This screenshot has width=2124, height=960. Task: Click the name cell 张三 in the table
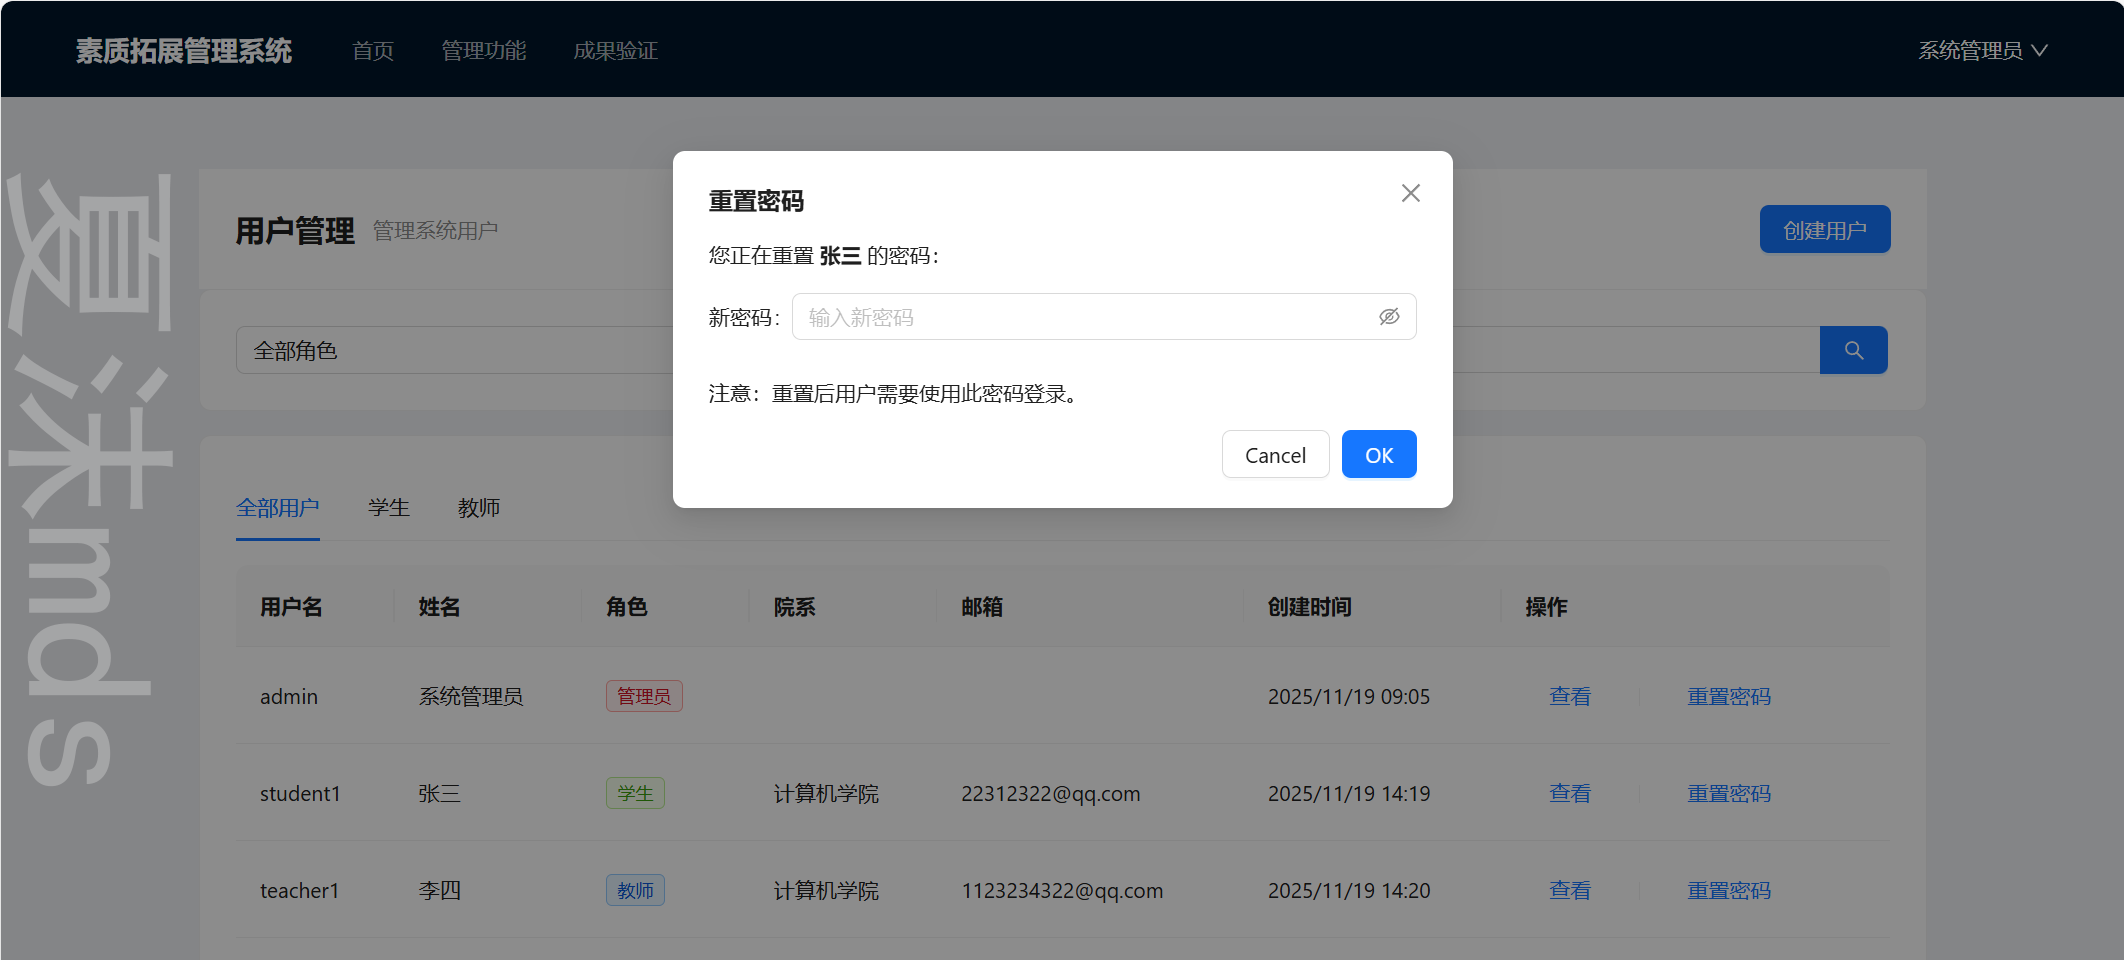439,793
